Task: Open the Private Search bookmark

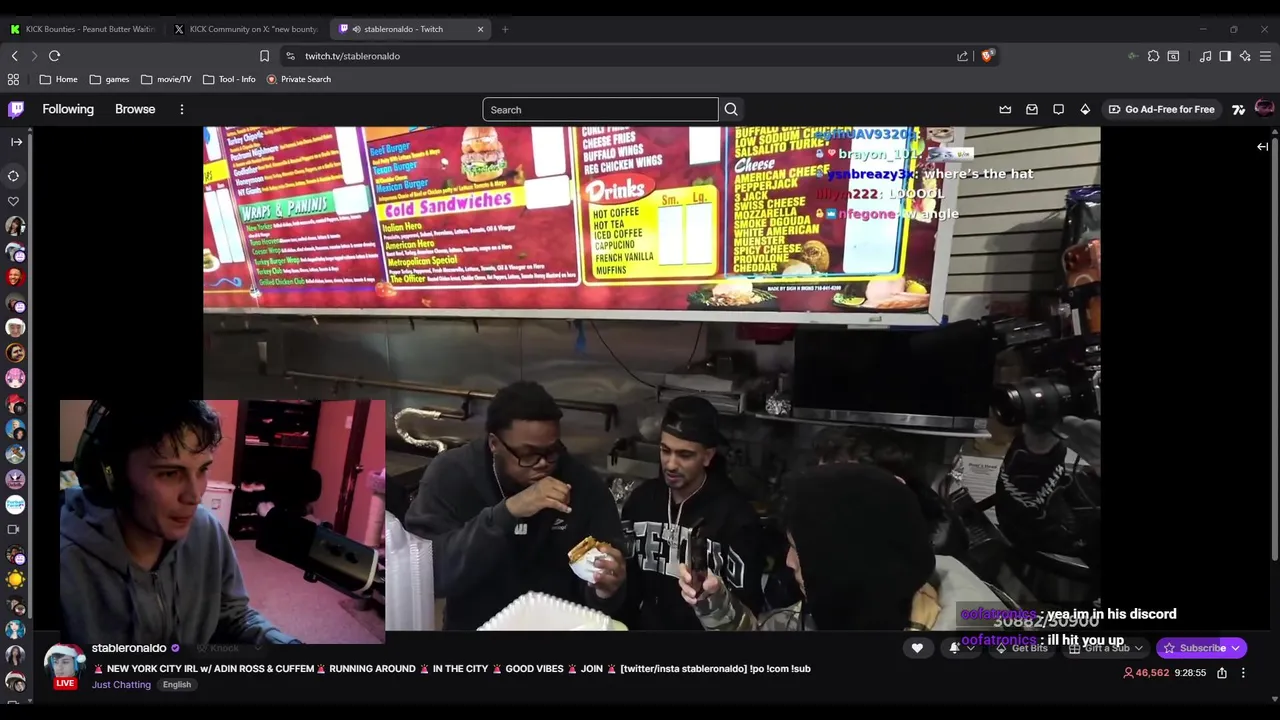Action: [298, 79]
